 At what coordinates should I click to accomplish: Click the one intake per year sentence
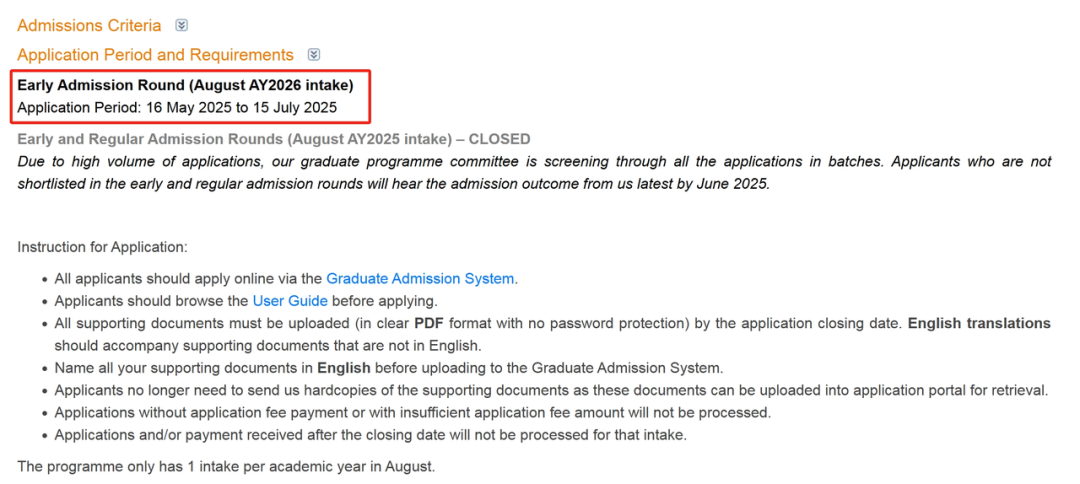tap(226, 467)
